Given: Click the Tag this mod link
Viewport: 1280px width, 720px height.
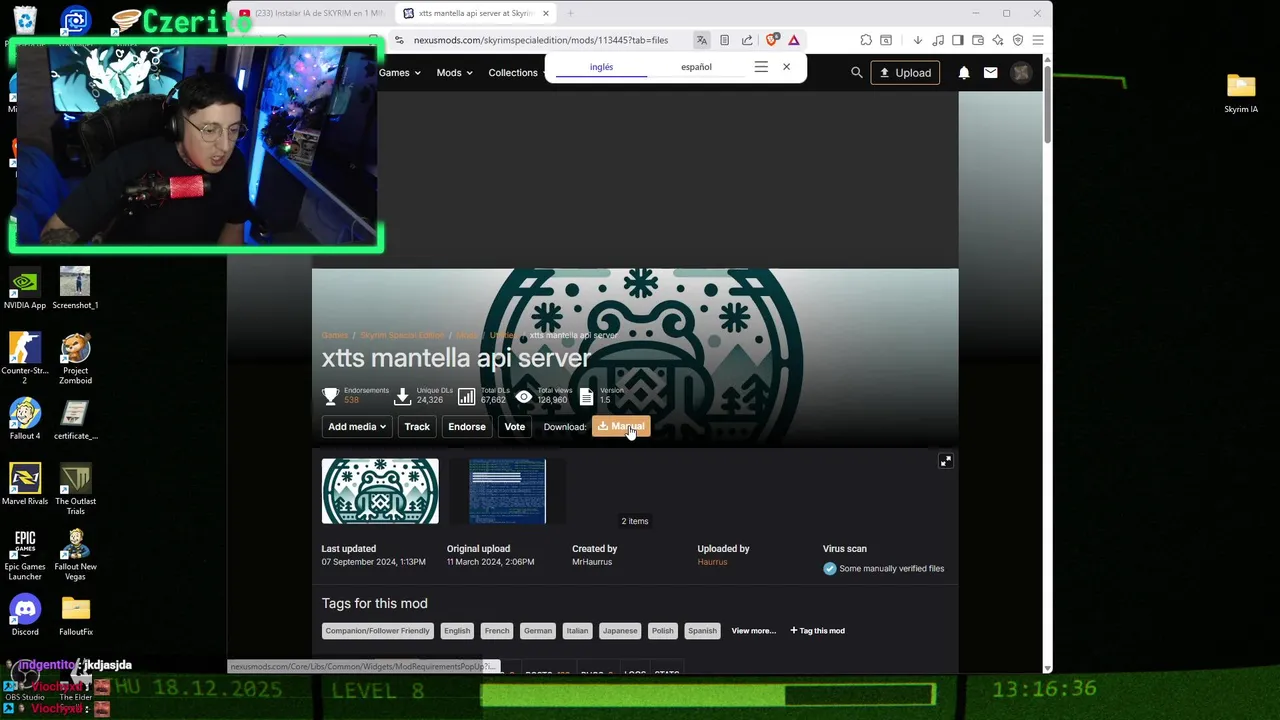Looking at the screenshot, I should (x=817, y=631).
